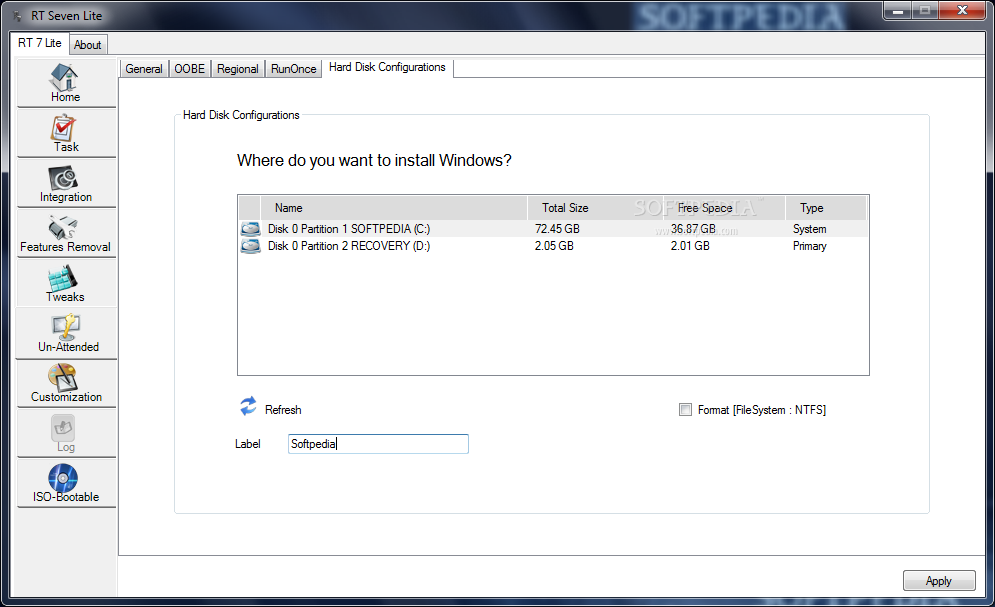Open the RunOnce tab
Image resolution: width=995 pixels, height=607 pixels.
tap(293, 69)
